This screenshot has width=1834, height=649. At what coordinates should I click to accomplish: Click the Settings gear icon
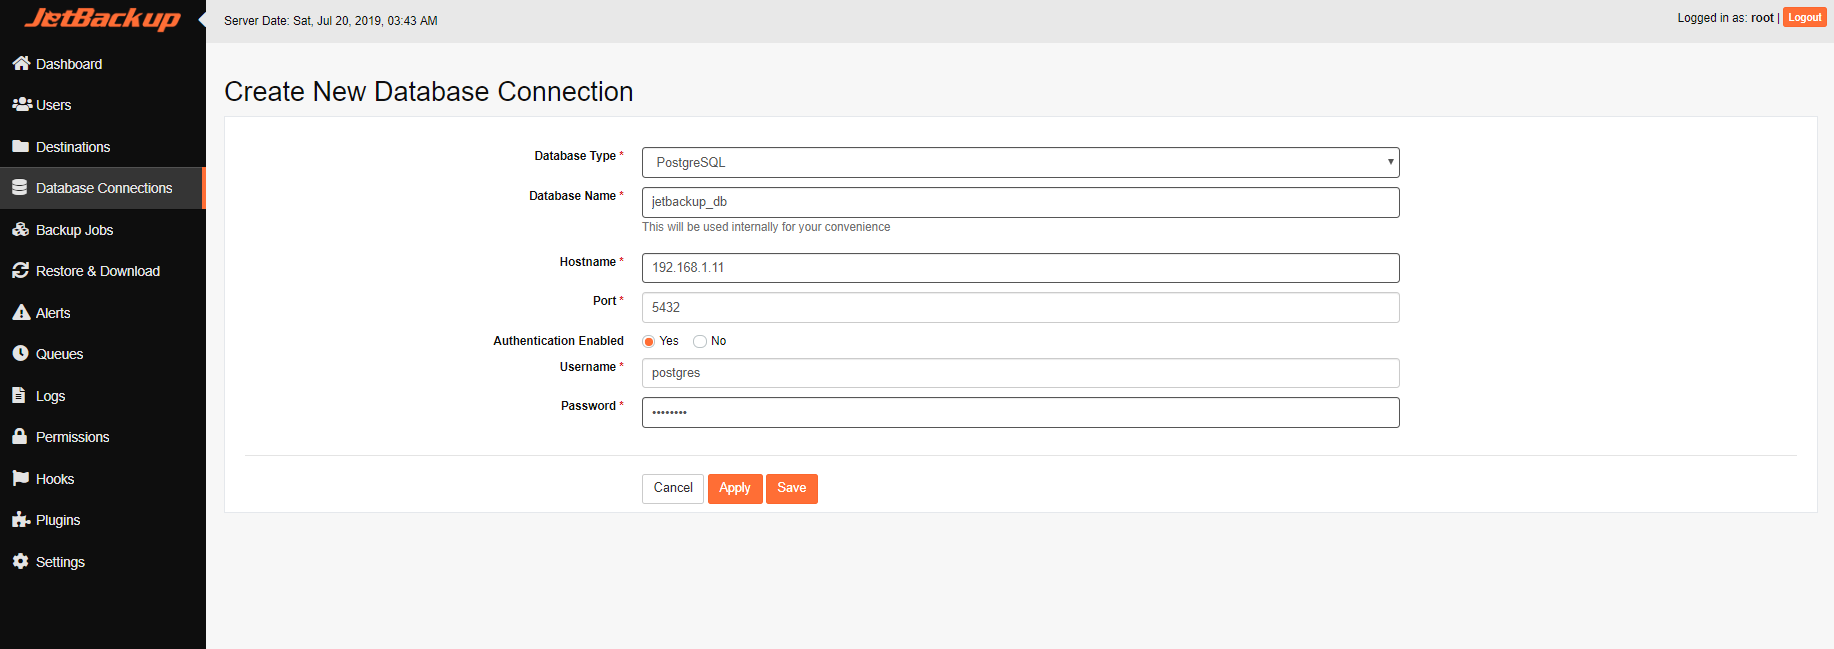click(20, 561)
